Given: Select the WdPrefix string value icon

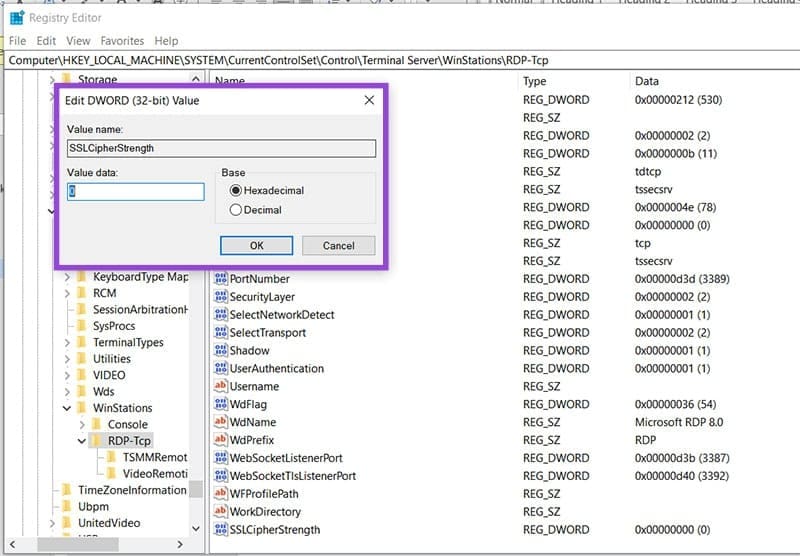Looking at the screenshot, I should pyautogui.click(x=220, y=440).
